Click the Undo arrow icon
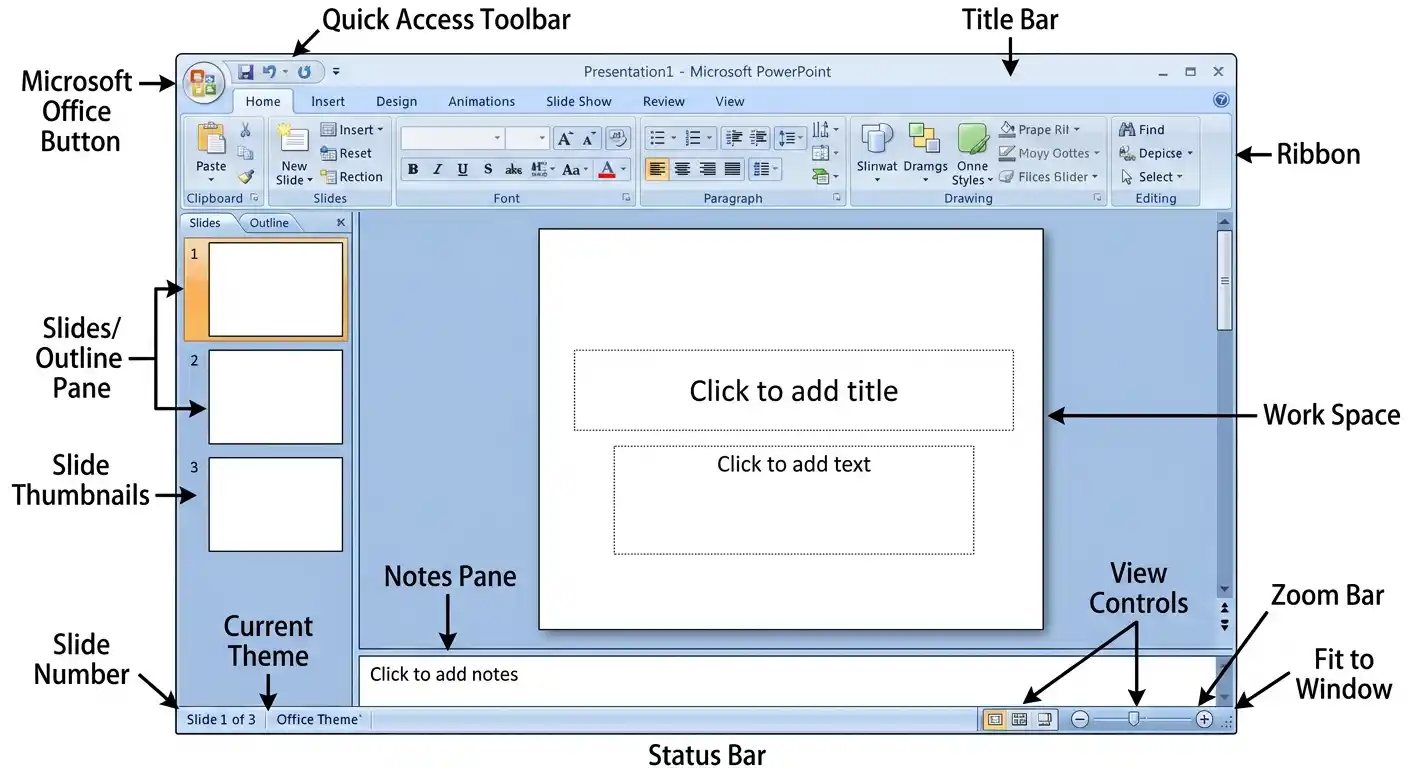Viewport: 1408px width, 768px height. [x=269, y=72]
